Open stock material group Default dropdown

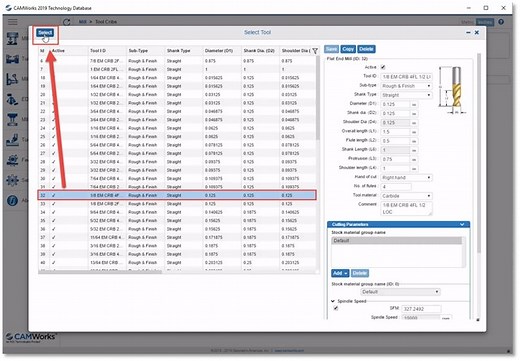click(400, 292)
